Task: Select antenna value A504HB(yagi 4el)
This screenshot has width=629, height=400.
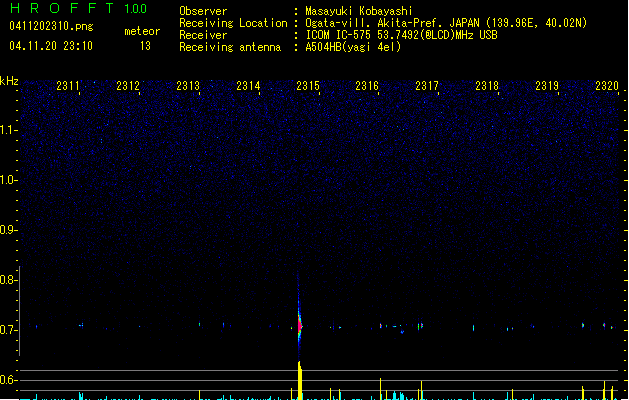Action: tap(353, 47)
